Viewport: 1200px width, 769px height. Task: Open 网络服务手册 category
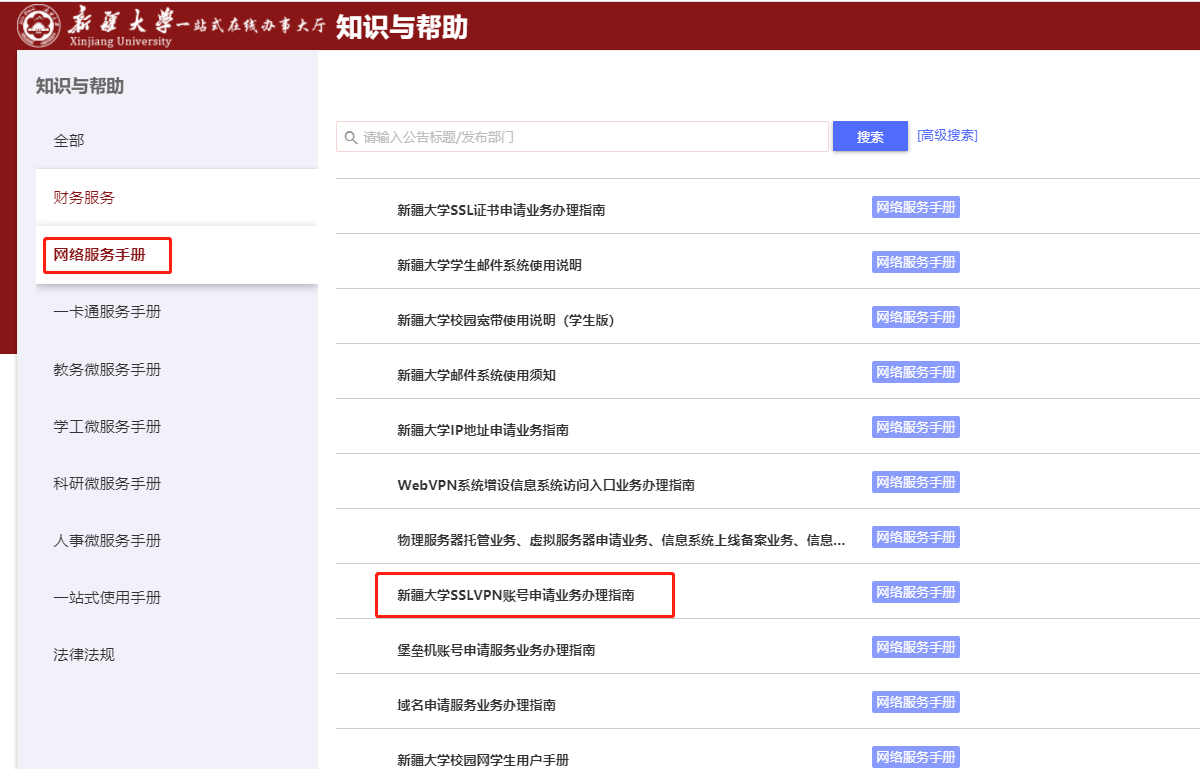pos(99,255)
